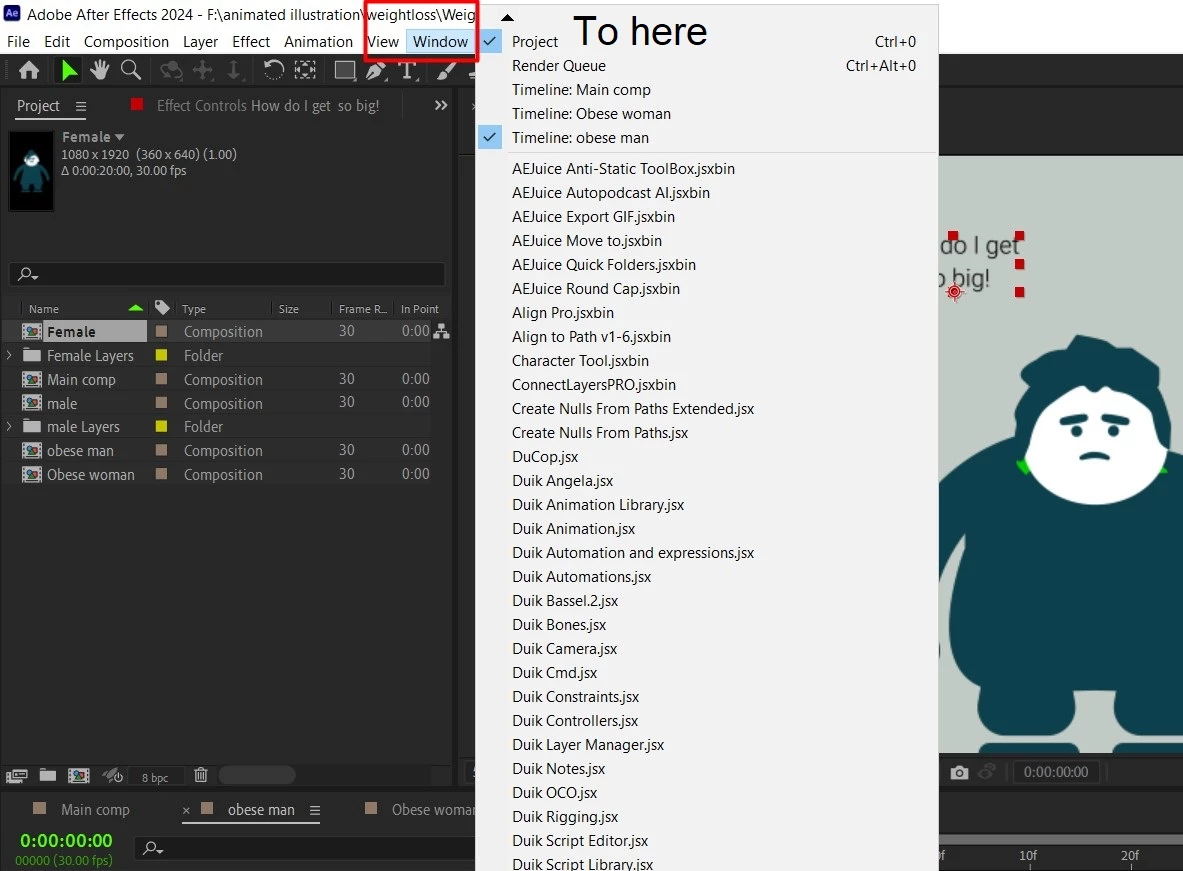The height and width of the screenshot is (871, 1183).
Task: Click the Name column sort arrow
Action: pos(136,308)
